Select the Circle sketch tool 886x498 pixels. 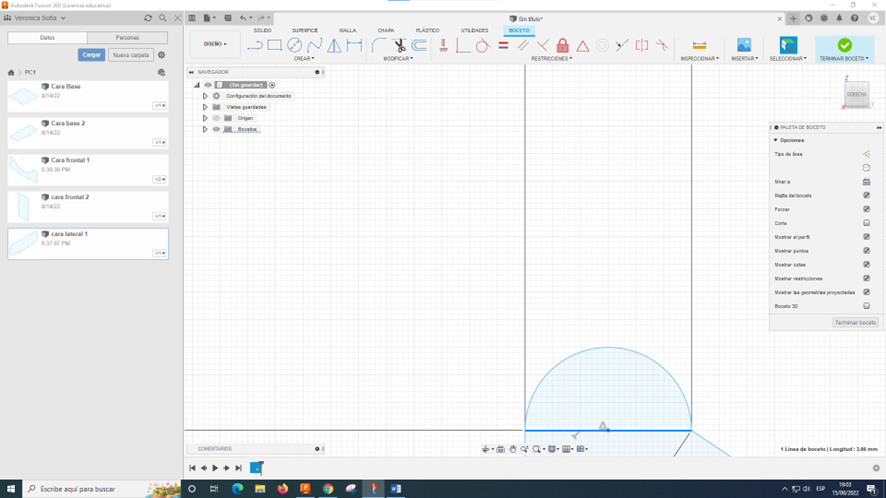(294, 45)
